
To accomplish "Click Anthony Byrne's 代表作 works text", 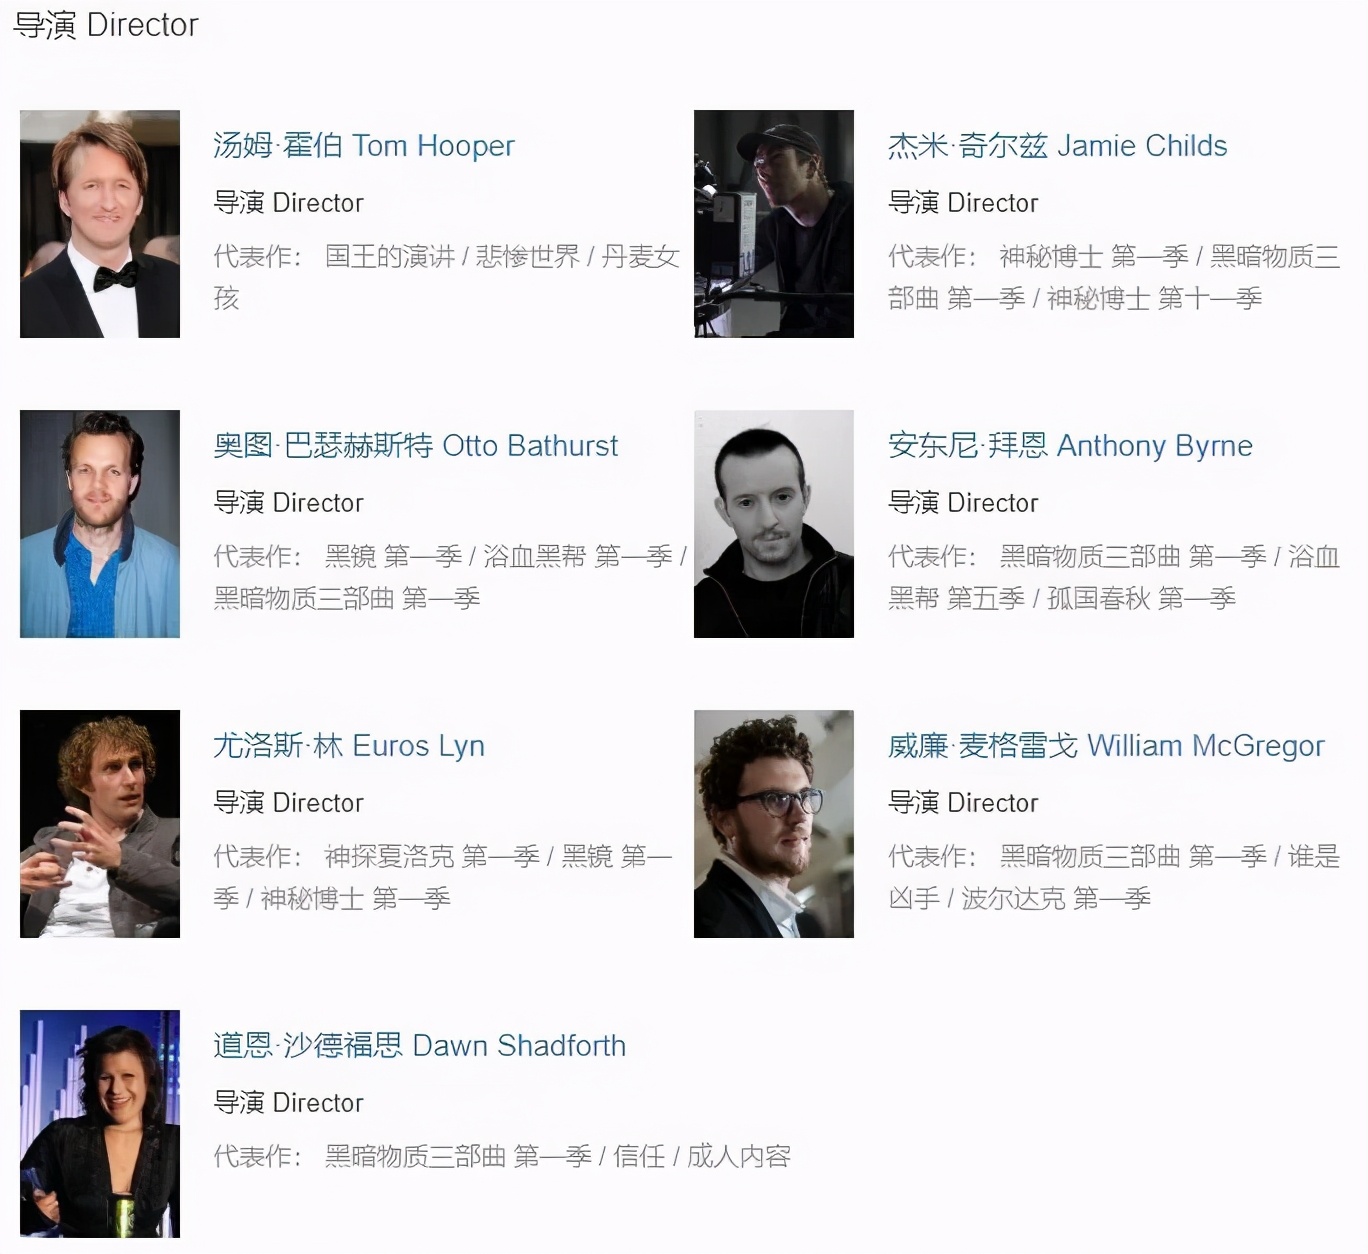I will pyautogui.click(x=1114, y=577).
